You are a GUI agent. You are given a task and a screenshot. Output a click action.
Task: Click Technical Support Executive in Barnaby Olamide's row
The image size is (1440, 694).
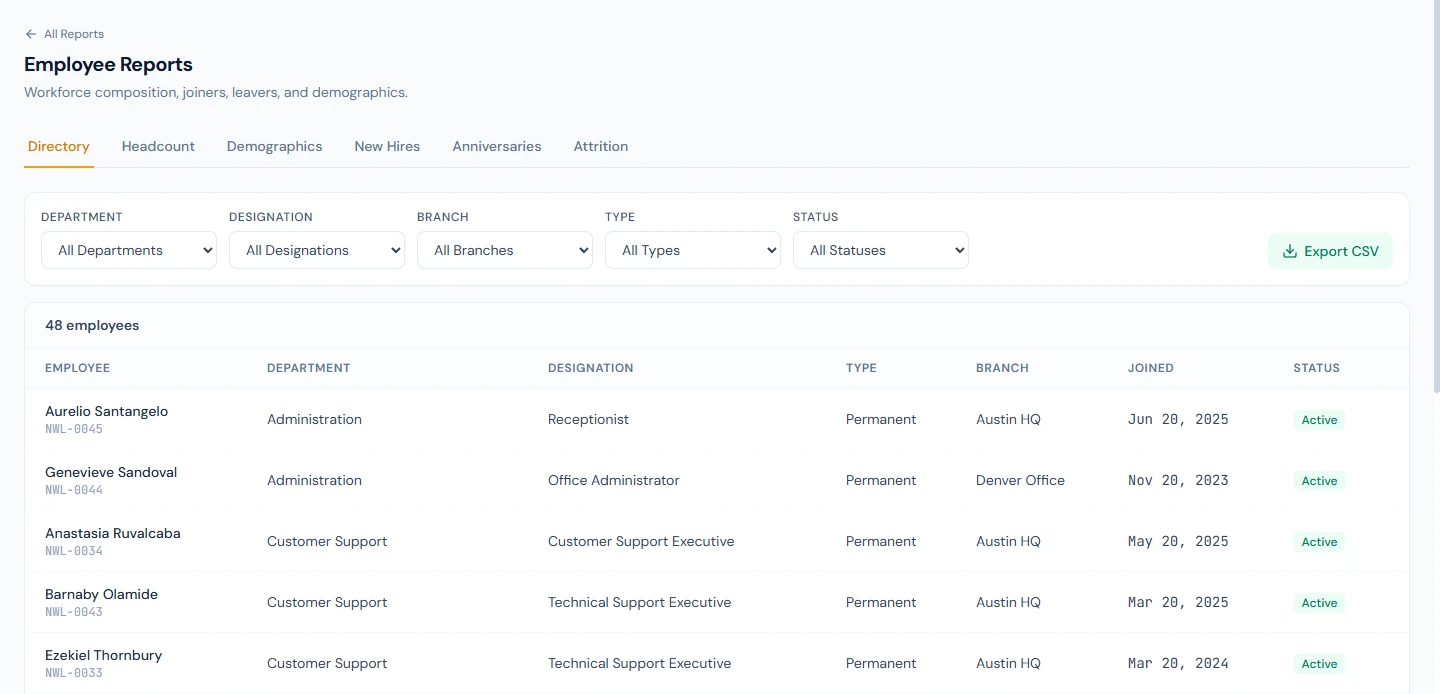point(639,602)
